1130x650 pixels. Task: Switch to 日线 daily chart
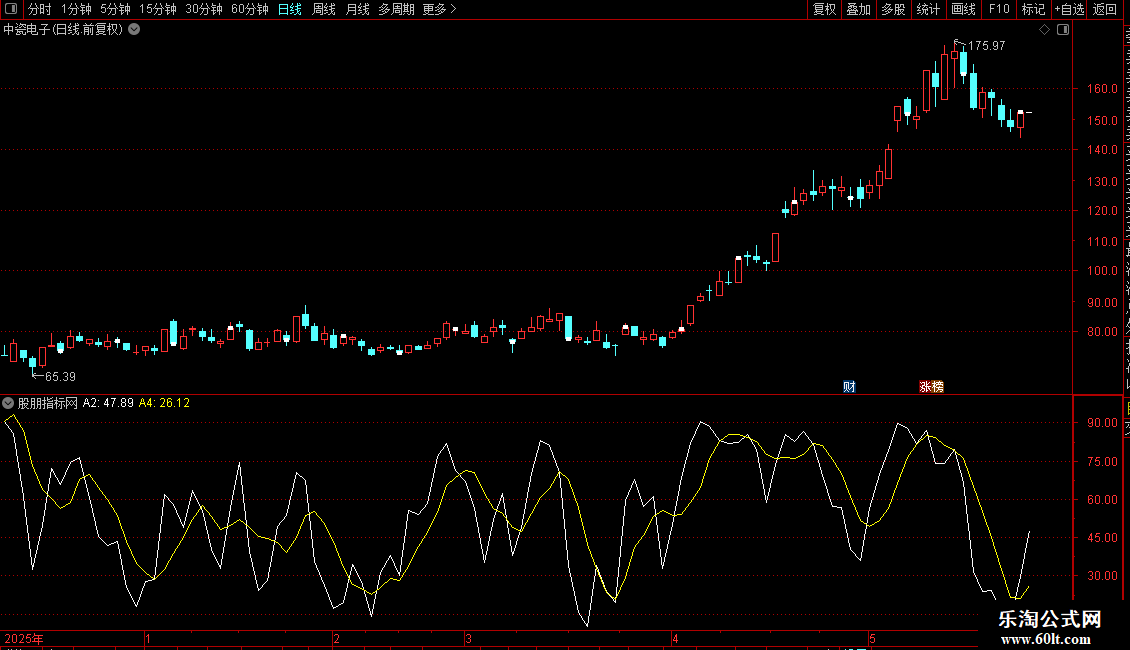290,9
